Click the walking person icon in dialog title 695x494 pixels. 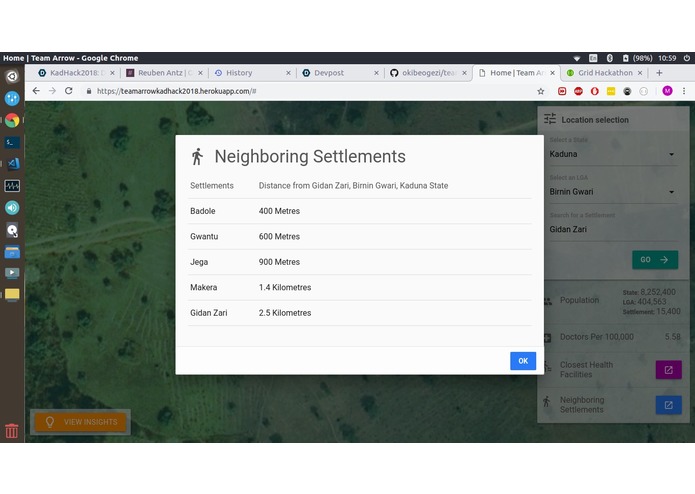[x=197, y=156]
